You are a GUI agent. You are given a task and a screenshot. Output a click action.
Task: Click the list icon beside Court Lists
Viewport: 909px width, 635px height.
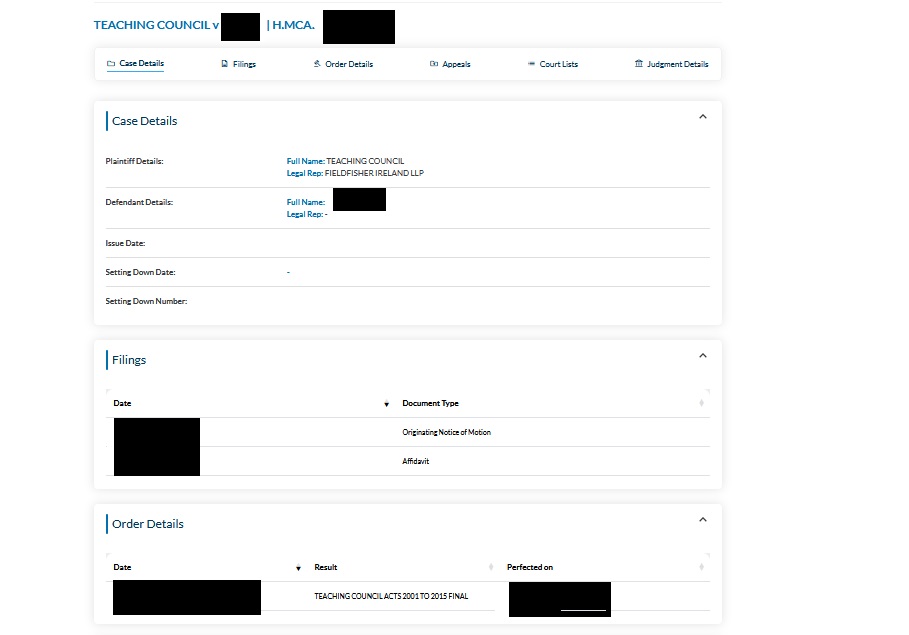point(531,64)
